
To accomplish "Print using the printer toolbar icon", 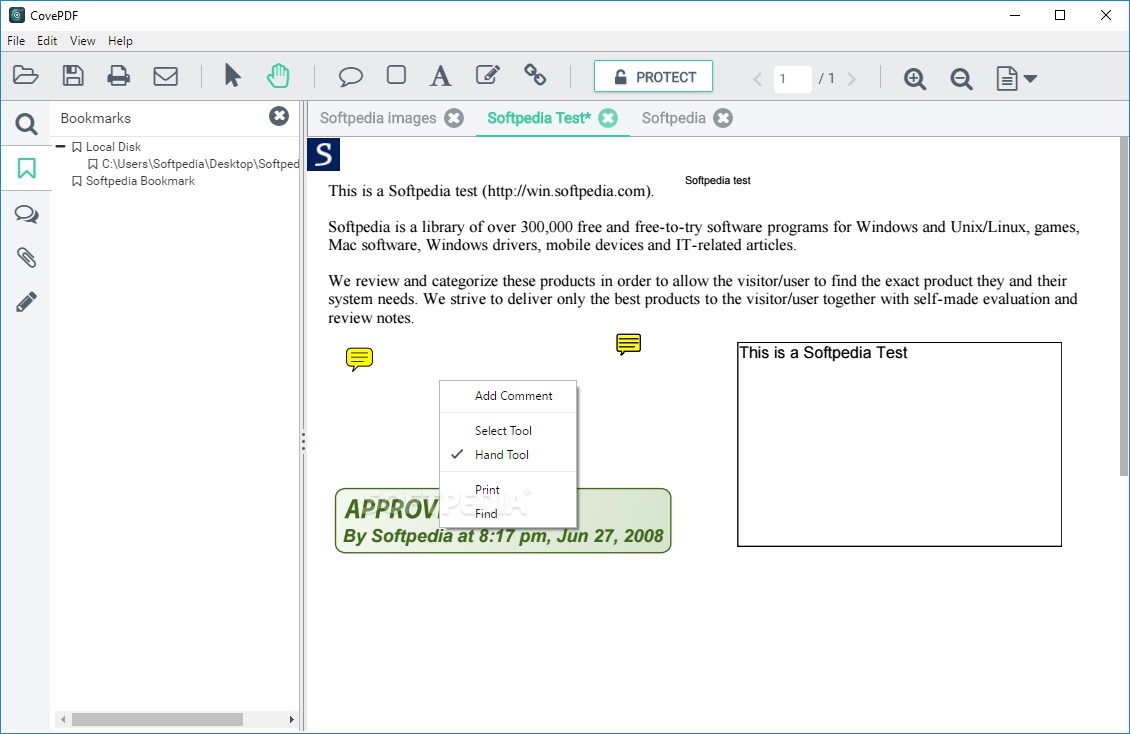I will point(118,76).
